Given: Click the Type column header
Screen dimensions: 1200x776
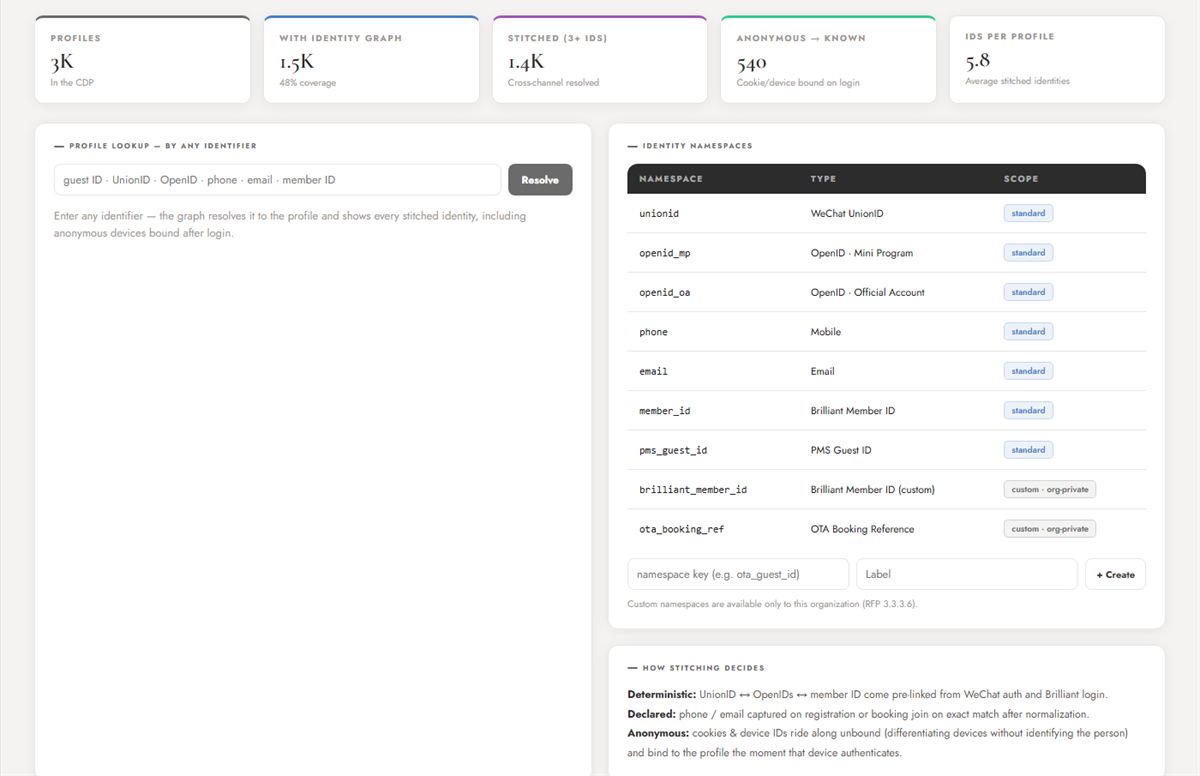Looking at the screenshot, I should point(823,179).
